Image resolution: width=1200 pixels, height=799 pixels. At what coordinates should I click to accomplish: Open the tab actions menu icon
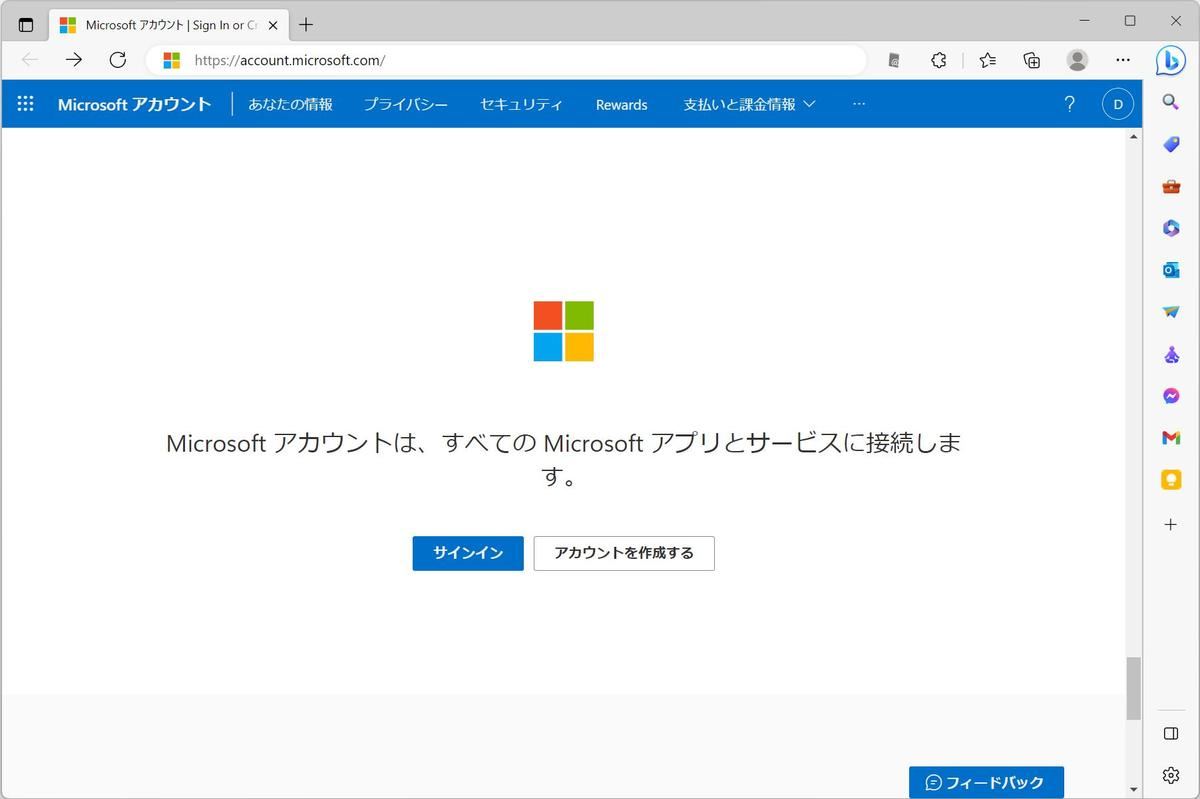point(26,25)
